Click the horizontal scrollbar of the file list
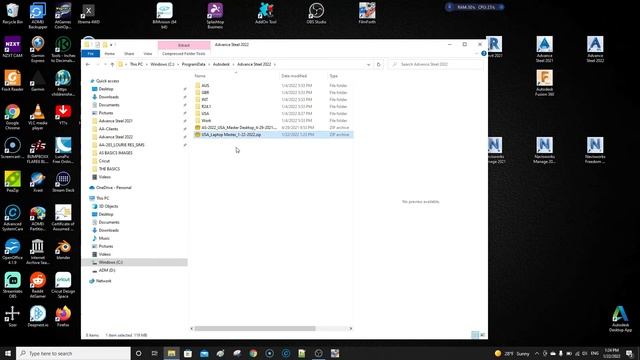Viewport: 640px width, 360px height. 255,329
